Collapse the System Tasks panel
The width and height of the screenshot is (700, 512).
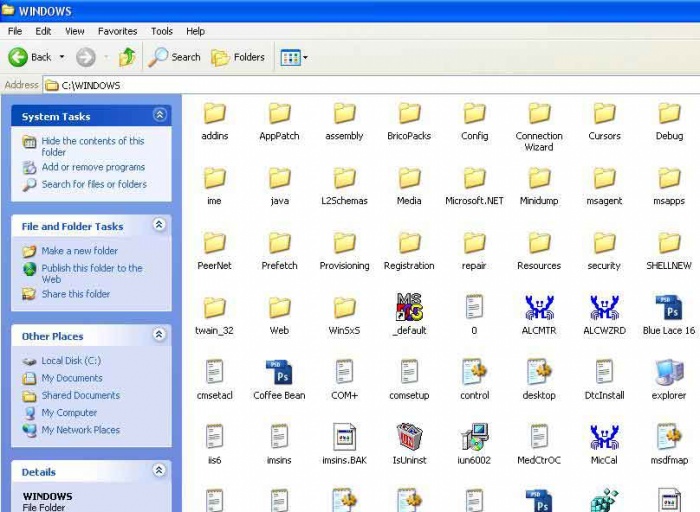point(159,115)
